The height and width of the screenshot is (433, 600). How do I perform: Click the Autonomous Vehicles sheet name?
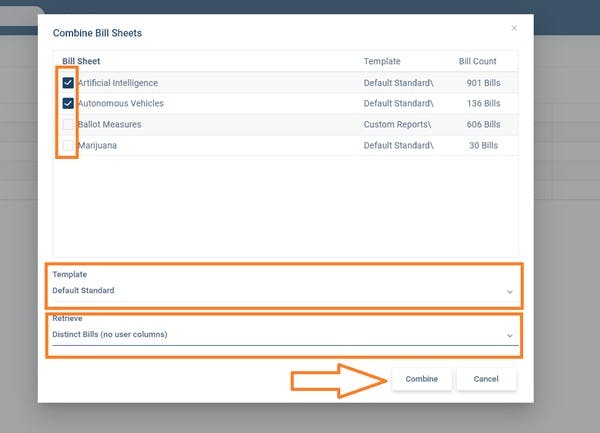(x=120, y=103)
